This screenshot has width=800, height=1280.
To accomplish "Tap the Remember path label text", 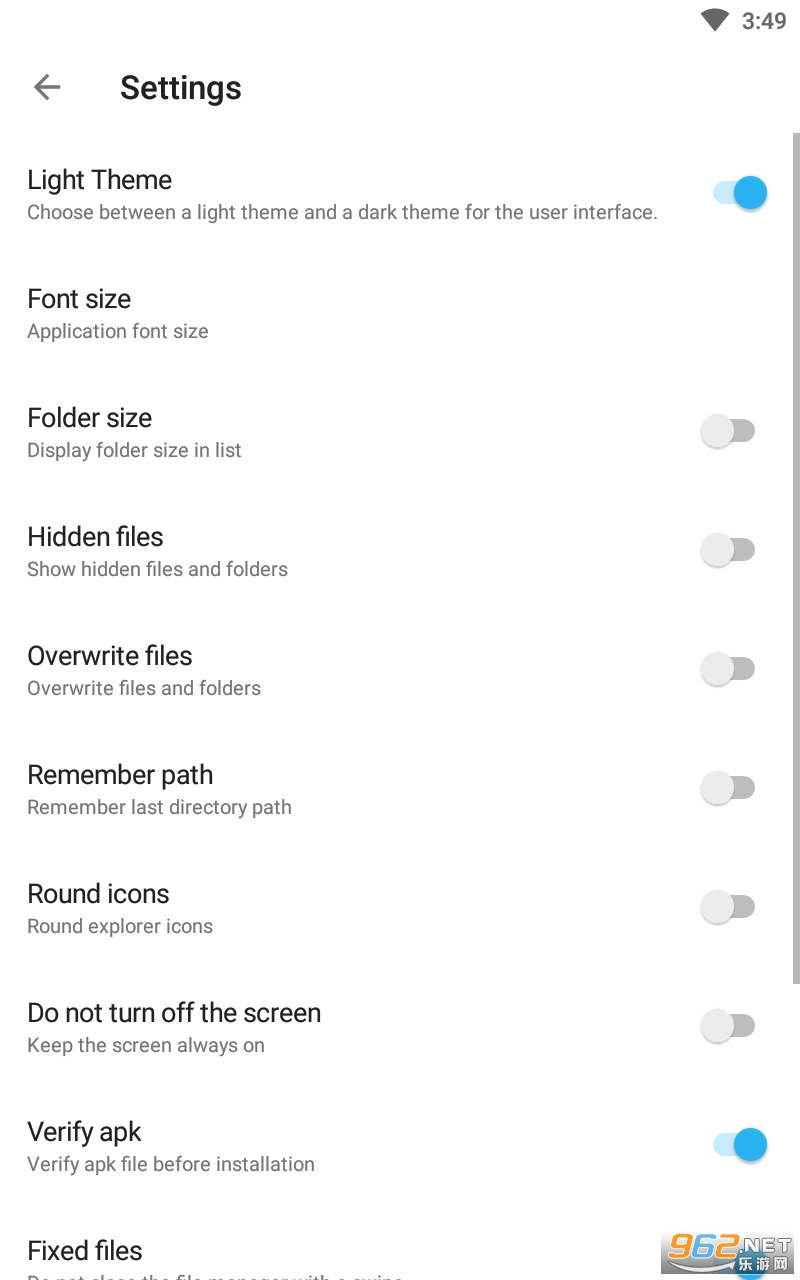I will (120, 775).
